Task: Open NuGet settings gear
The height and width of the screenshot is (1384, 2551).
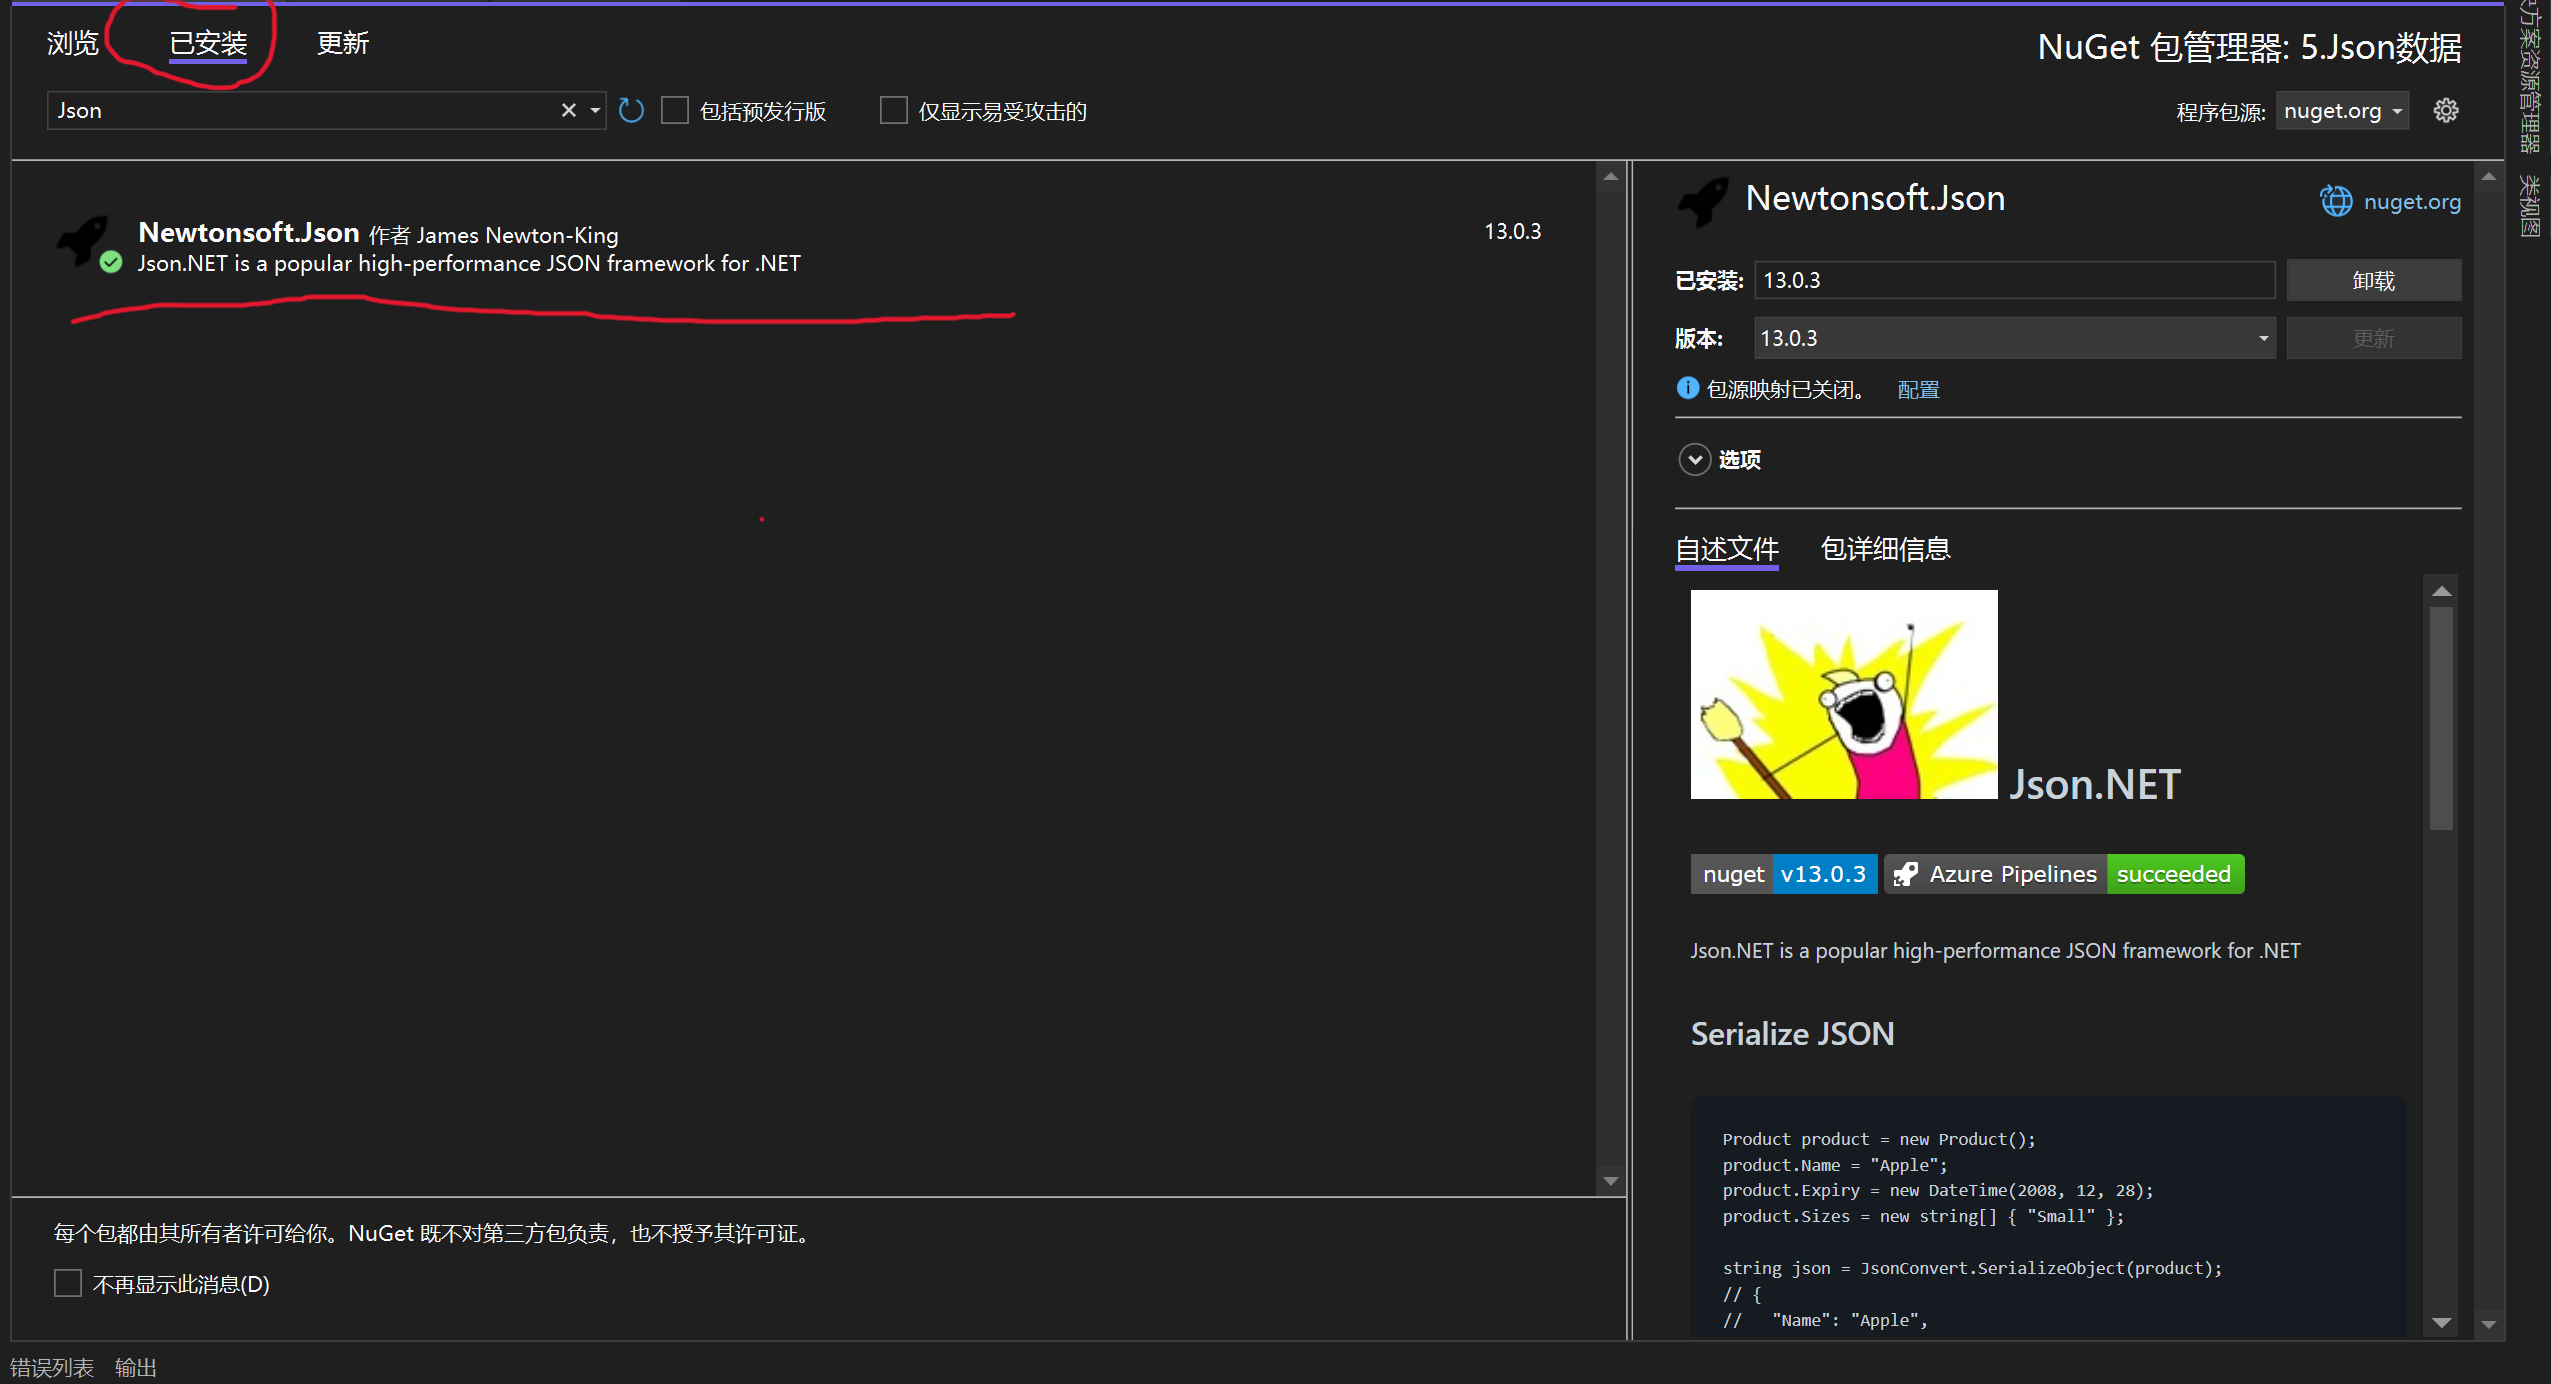Action: (2446, 110)
